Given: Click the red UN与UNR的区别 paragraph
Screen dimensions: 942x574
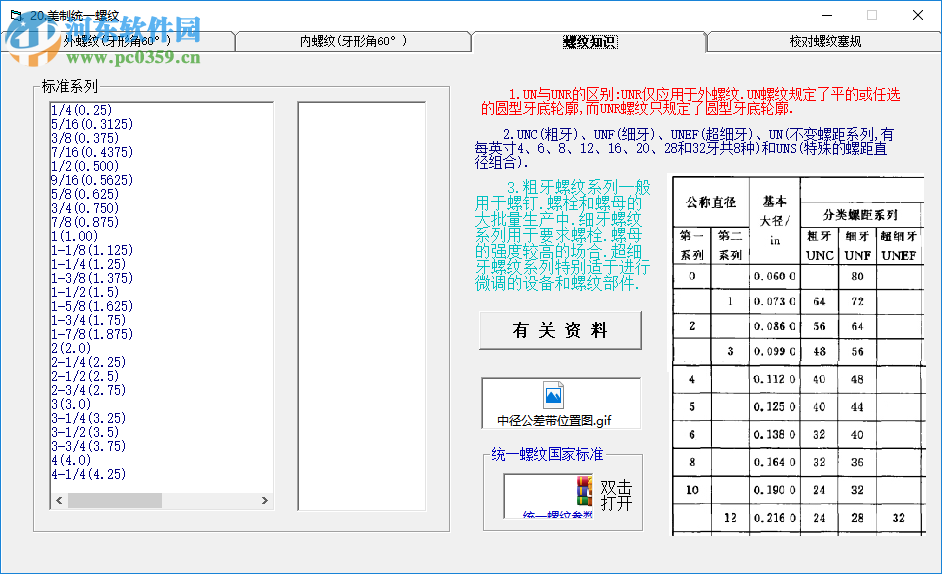Looking at the screenshot, I should [690, 101].
